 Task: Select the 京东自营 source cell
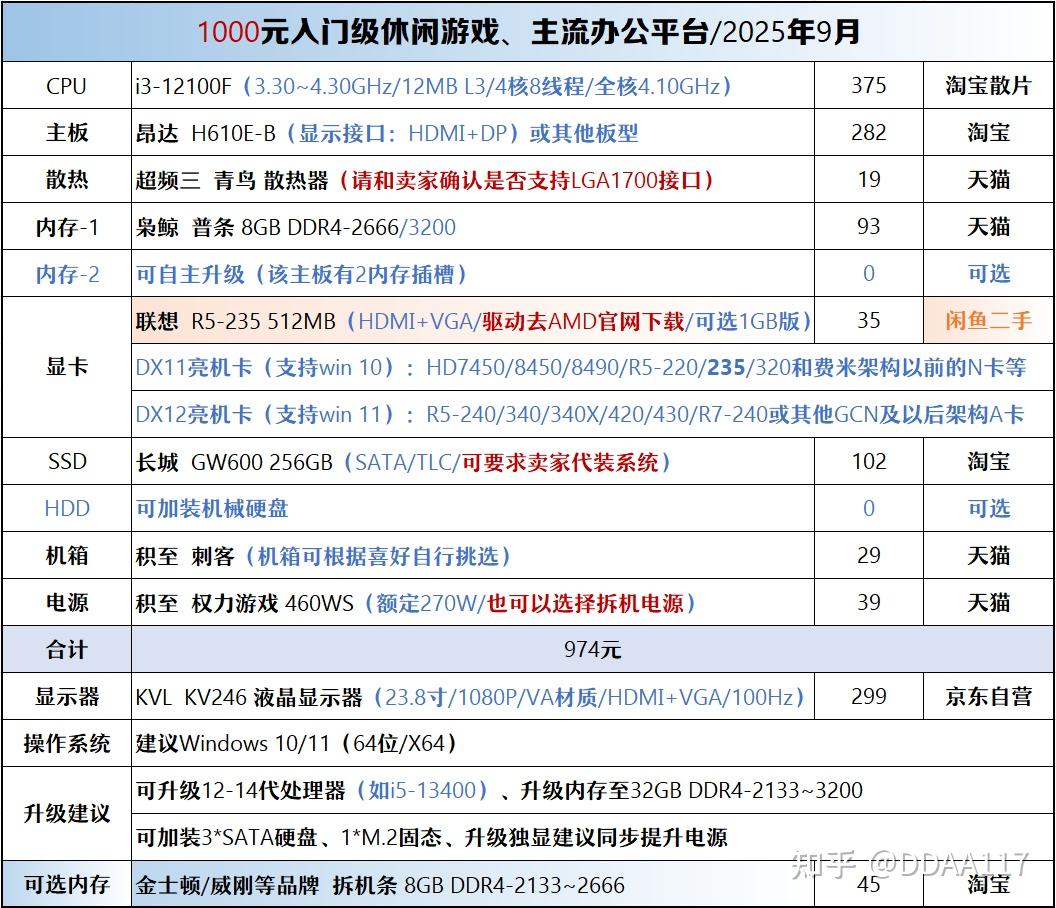988,696
